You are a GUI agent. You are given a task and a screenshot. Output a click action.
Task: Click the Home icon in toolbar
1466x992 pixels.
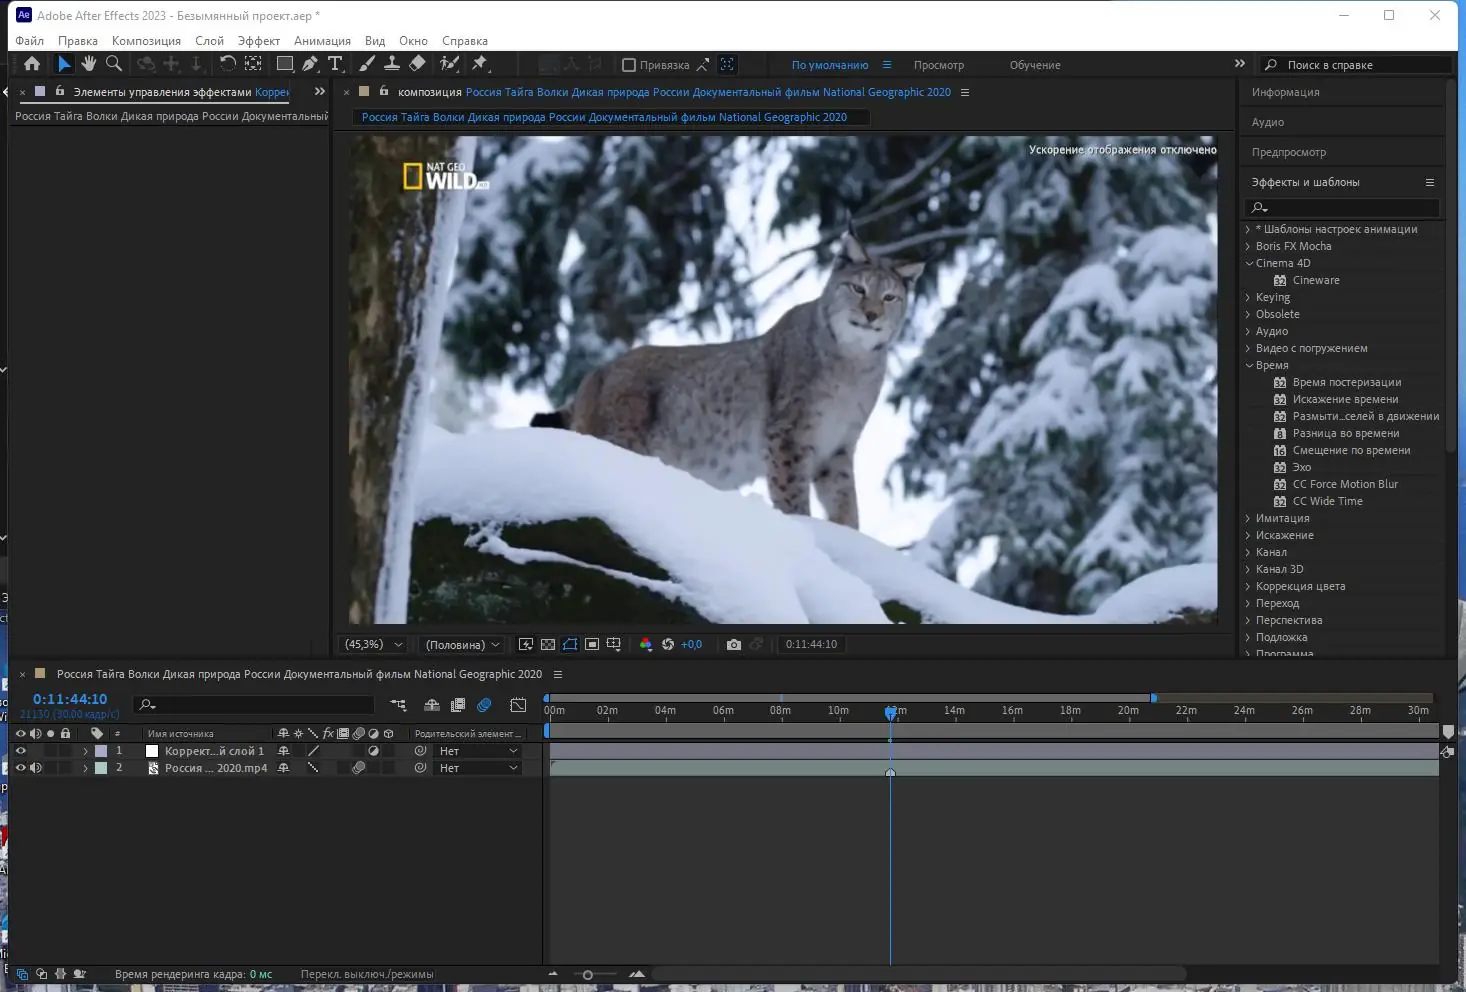(32, 64)
